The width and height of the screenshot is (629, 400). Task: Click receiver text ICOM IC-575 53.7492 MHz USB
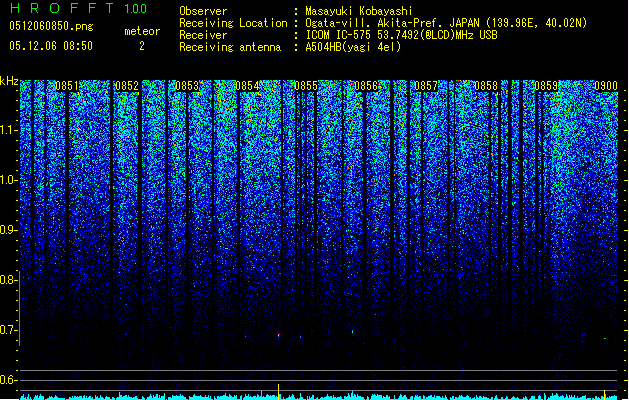pyautogui.click(x=401, y=35)
